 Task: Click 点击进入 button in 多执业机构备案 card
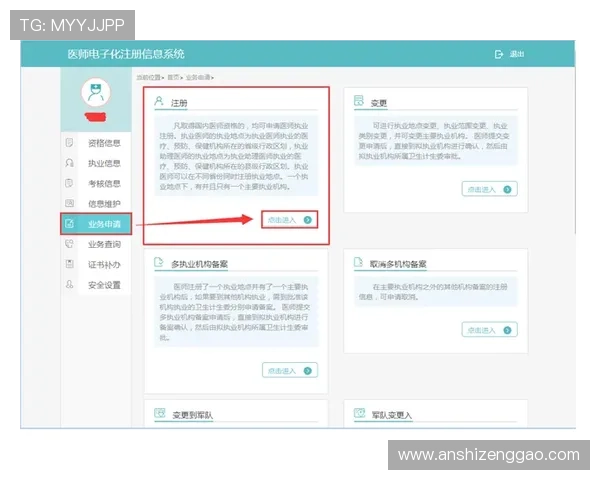click(x=290, y=370)
